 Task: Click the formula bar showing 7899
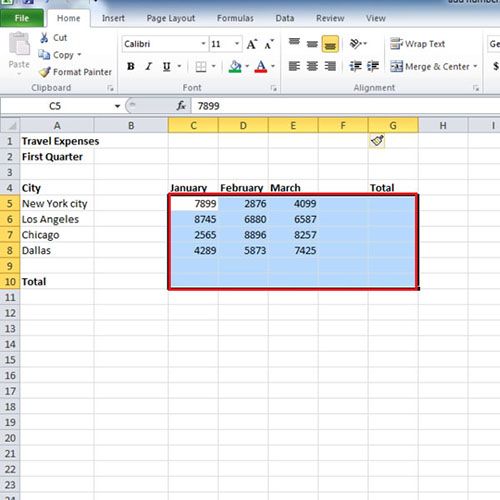(x=345, y=106)
